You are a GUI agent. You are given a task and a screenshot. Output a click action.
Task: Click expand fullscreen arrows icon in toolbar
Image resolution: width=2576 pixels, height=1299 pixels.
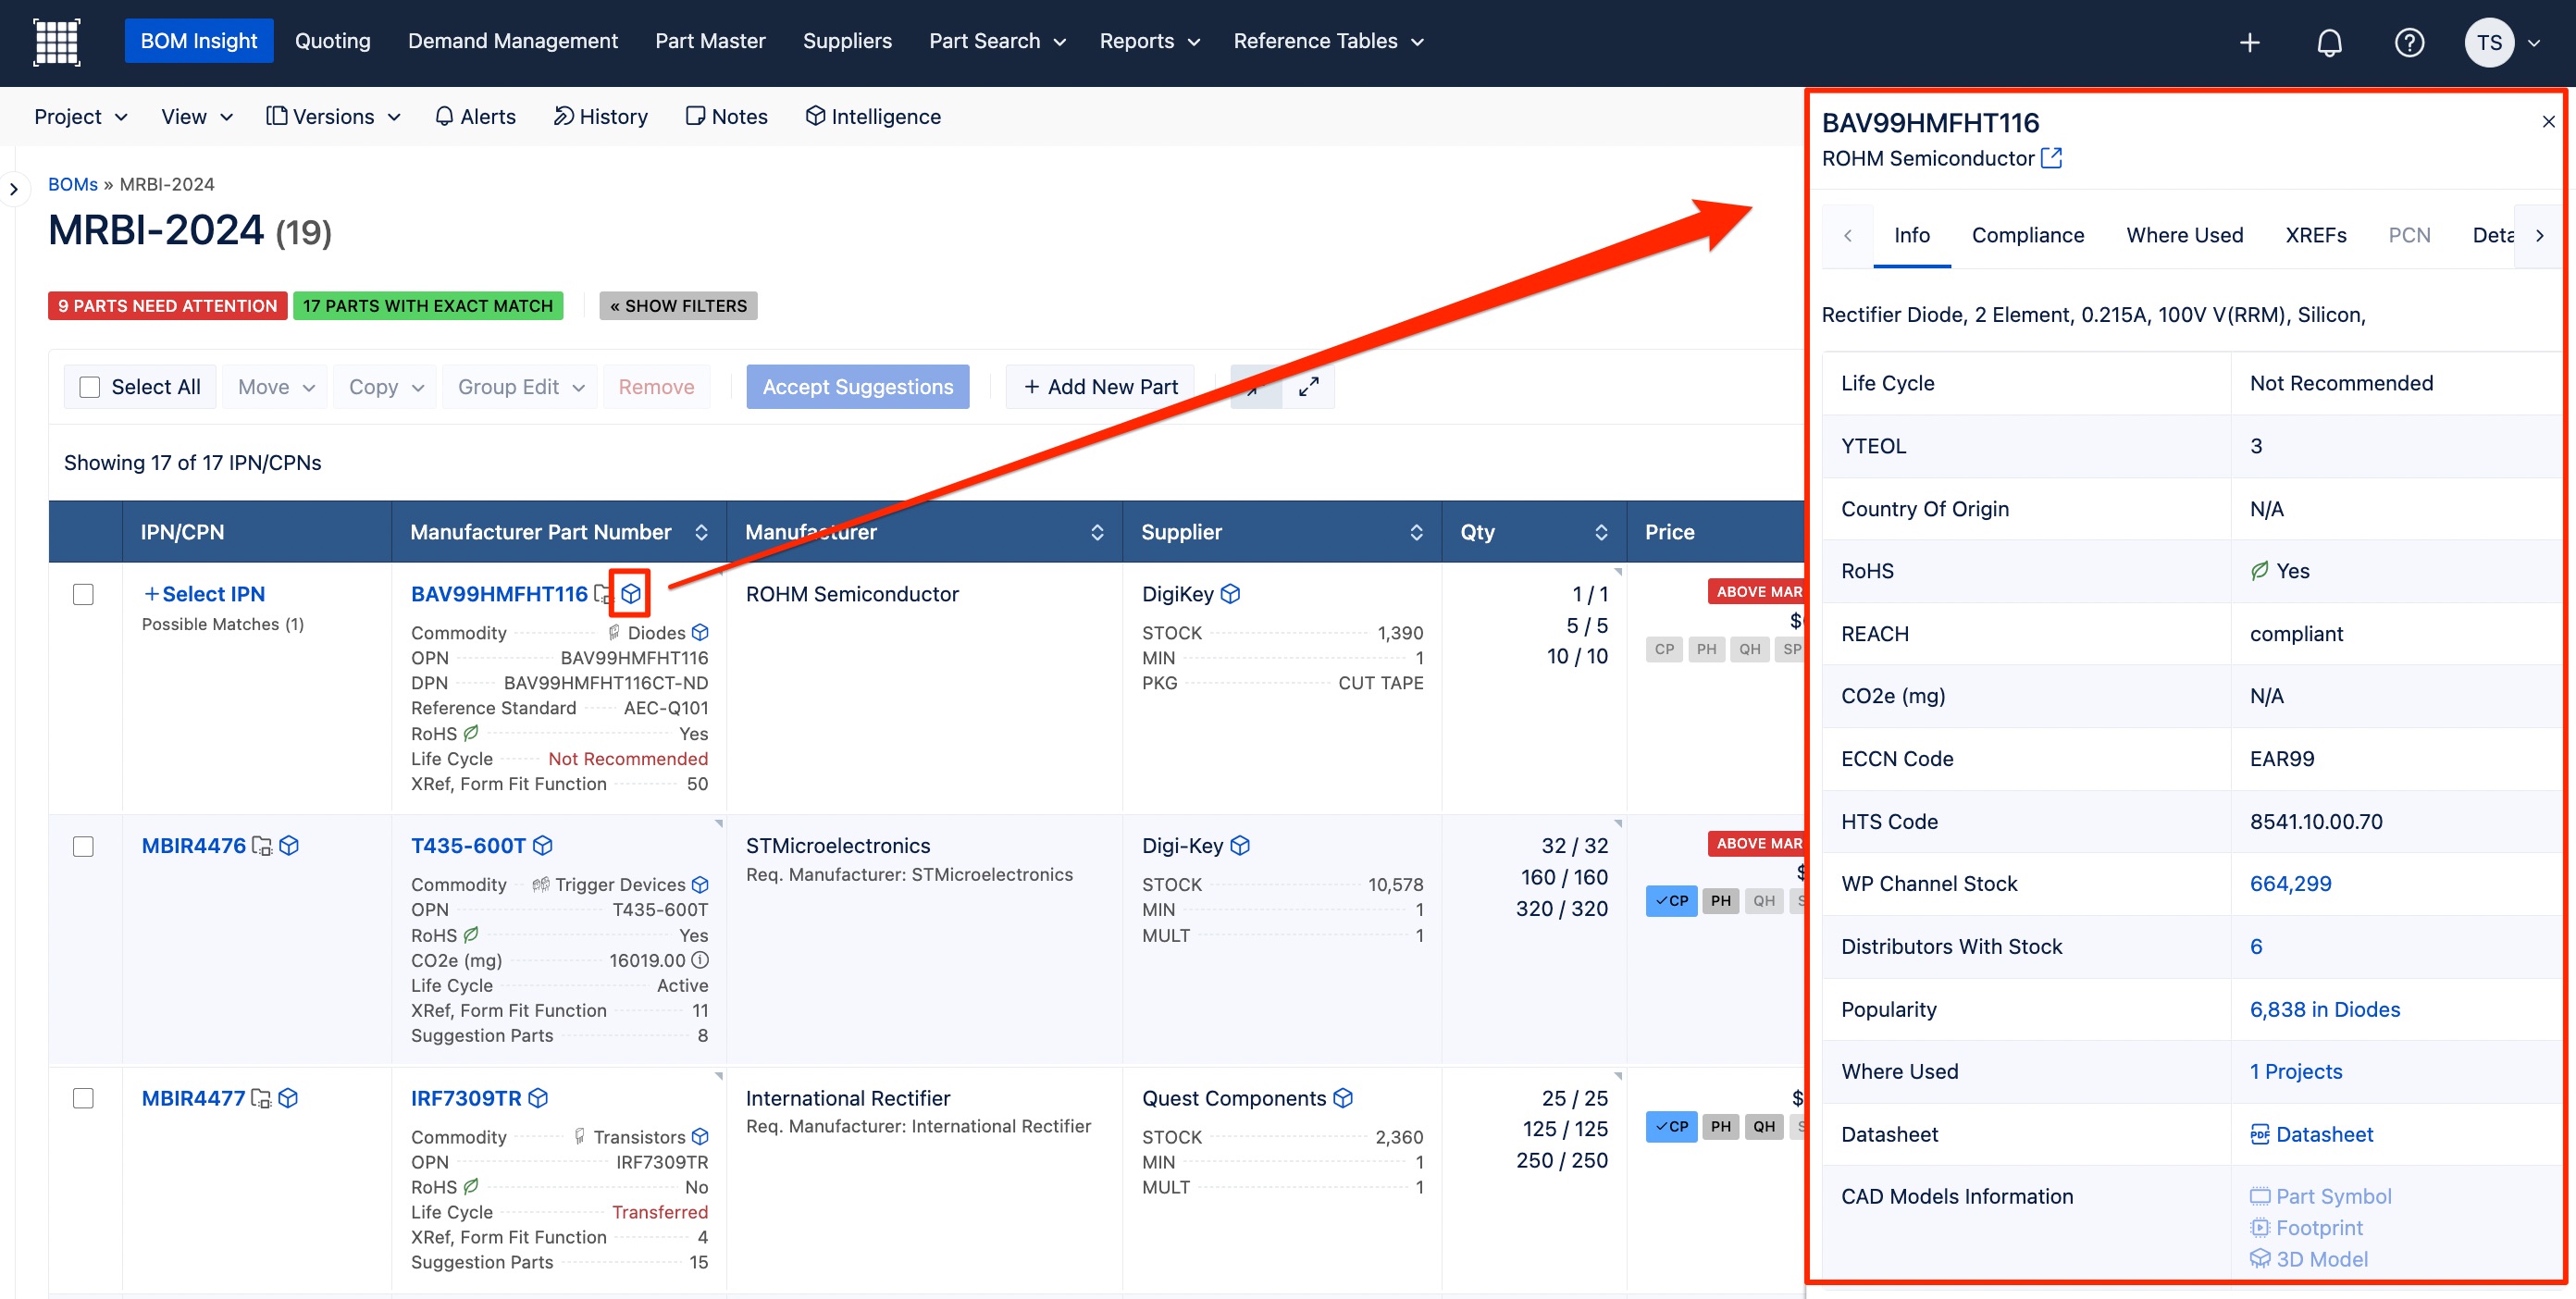tap(1308, 387)
